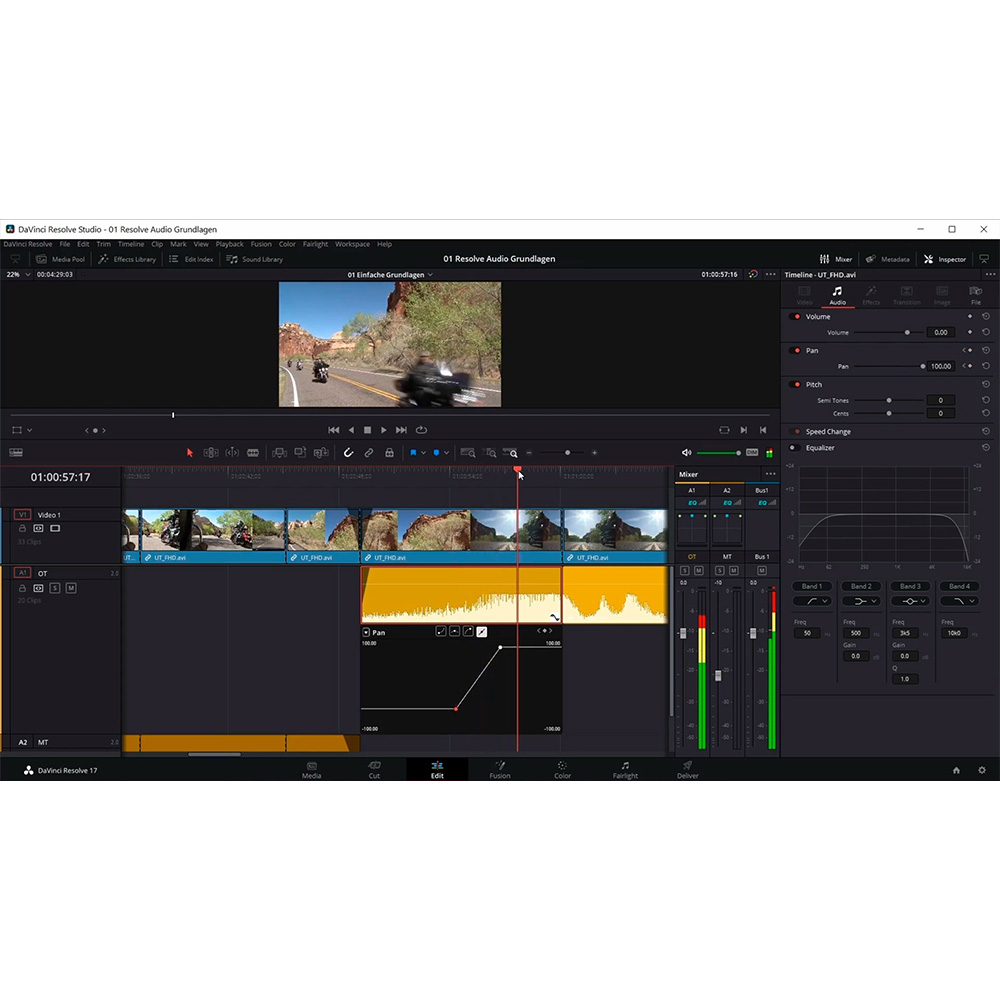Viewport: 1000px width, 1000px height.
Task: Jump to last frame playback button
Action: tap(401, 430)
